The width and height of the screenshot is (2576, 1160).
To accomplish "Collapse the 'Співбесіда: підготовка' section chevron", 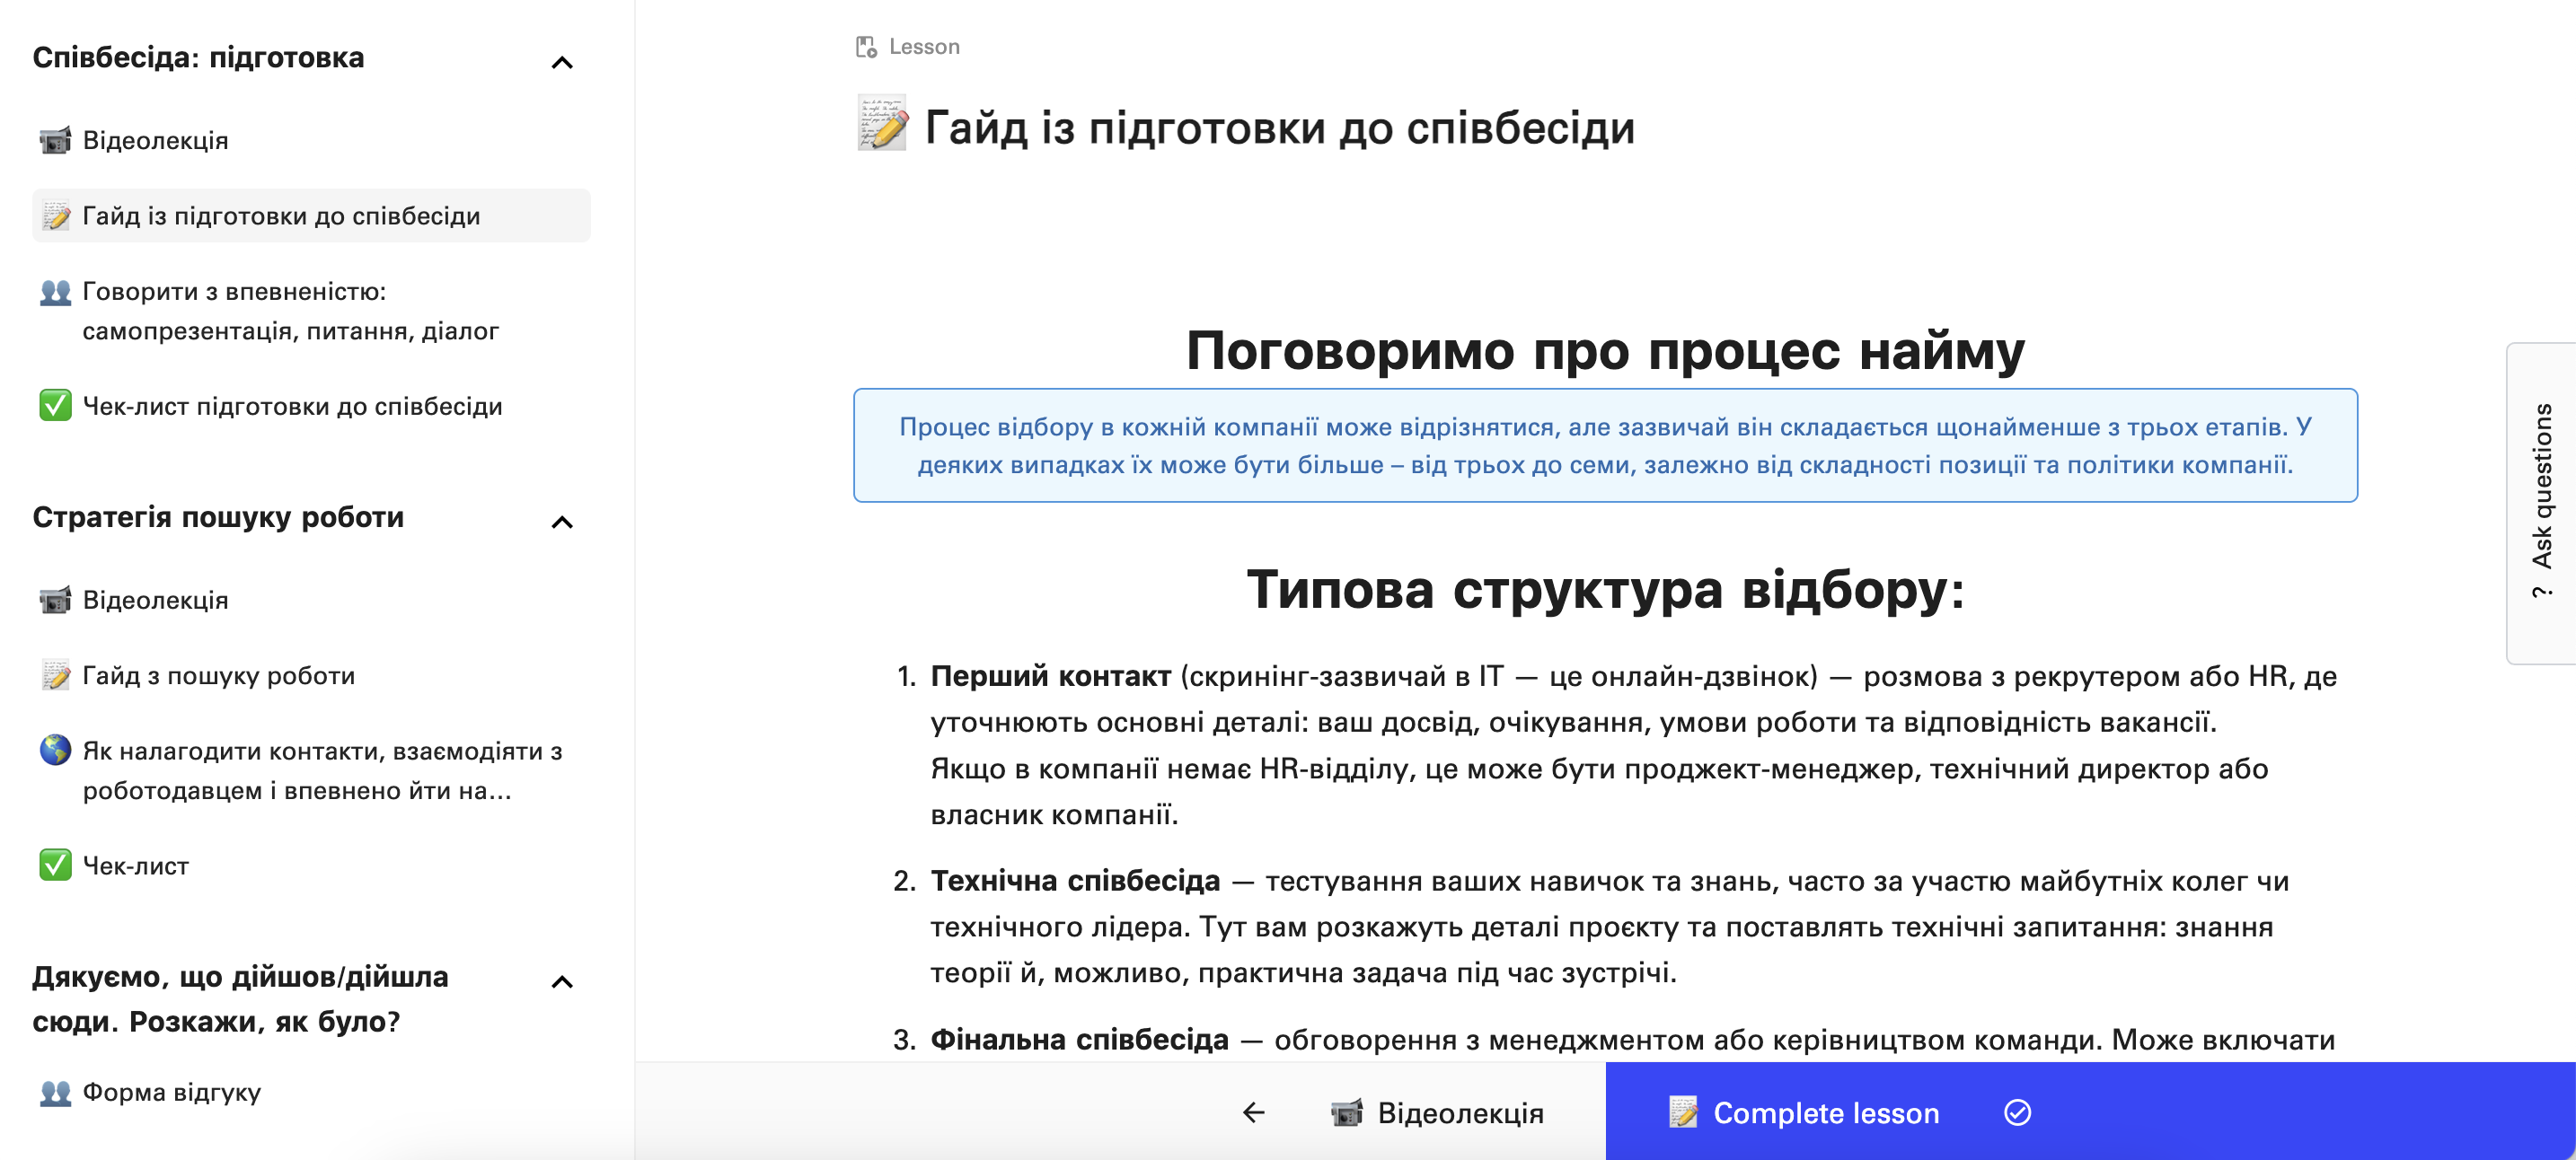I will point(562,63).
